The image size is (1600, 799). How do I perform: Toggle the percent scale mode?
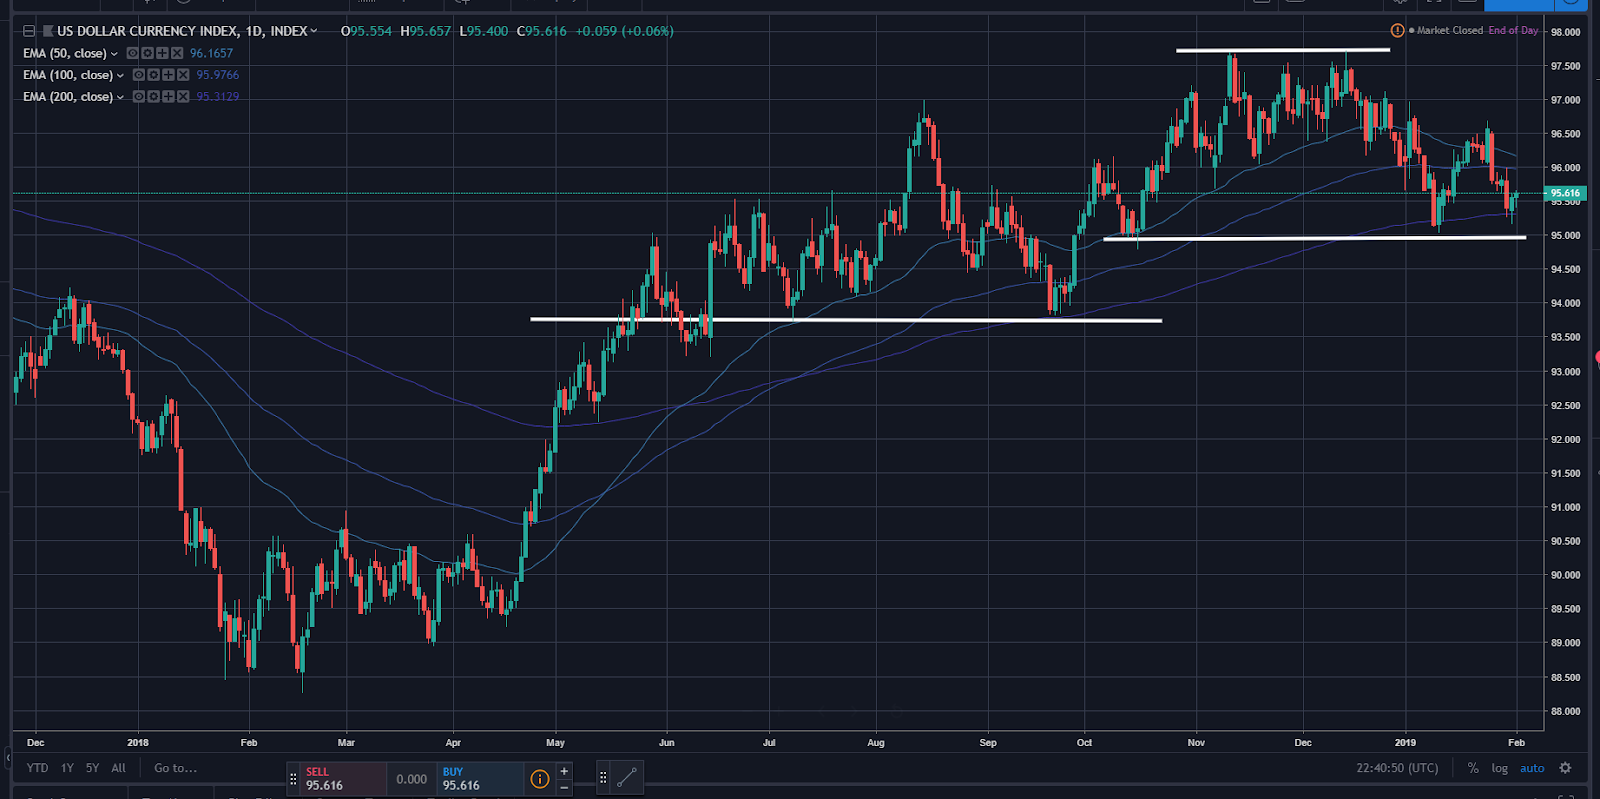tap(1473, 768)
